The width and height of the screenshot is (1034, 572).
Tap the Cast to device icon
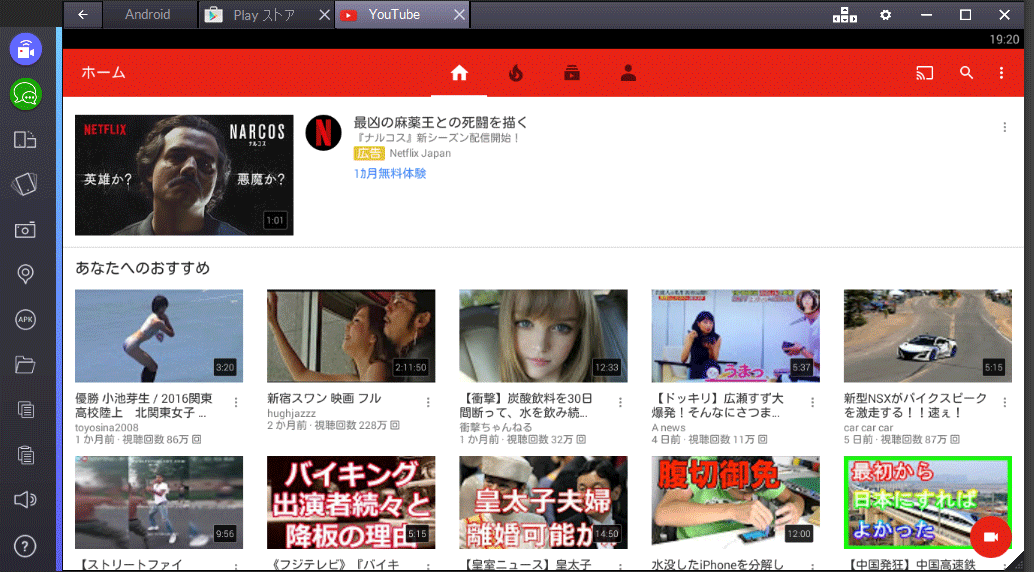[925, 73]
